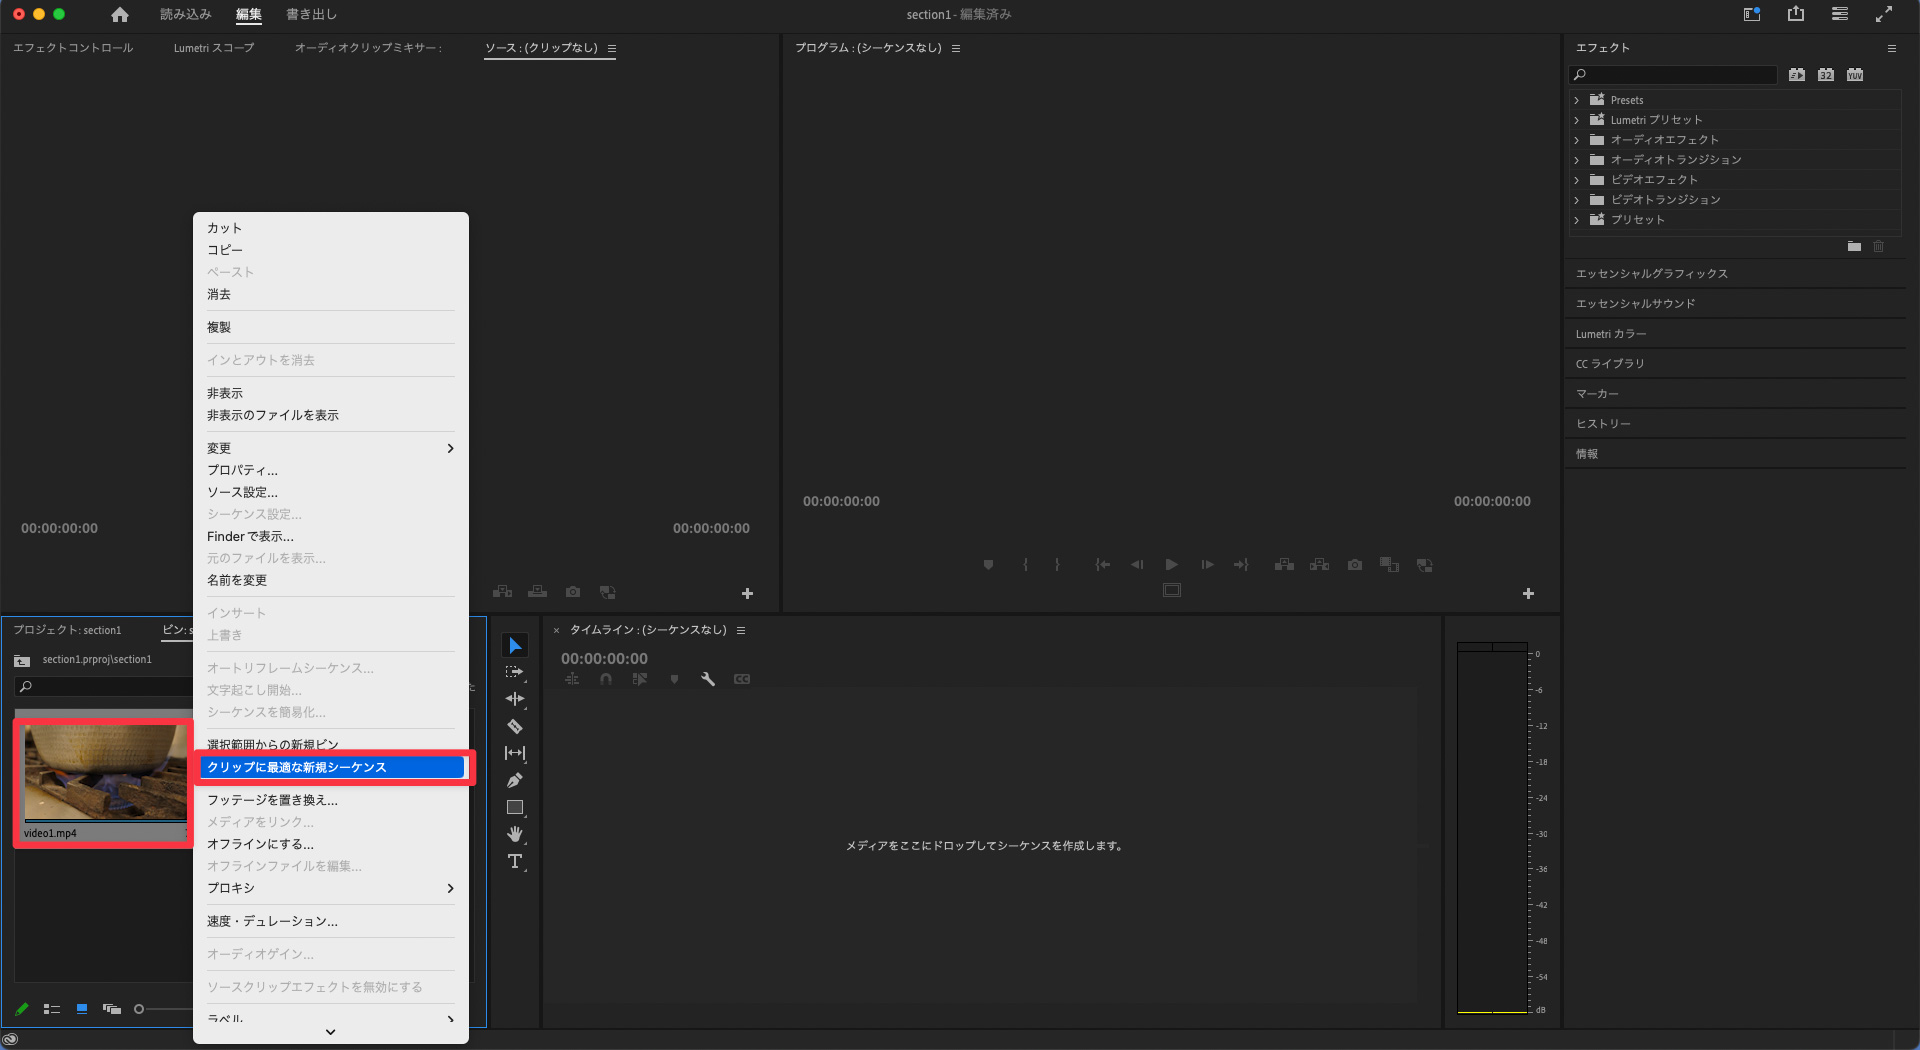Expand the ビデオエフェクト folder
1920x1050 pixels.
(1577, 180)
